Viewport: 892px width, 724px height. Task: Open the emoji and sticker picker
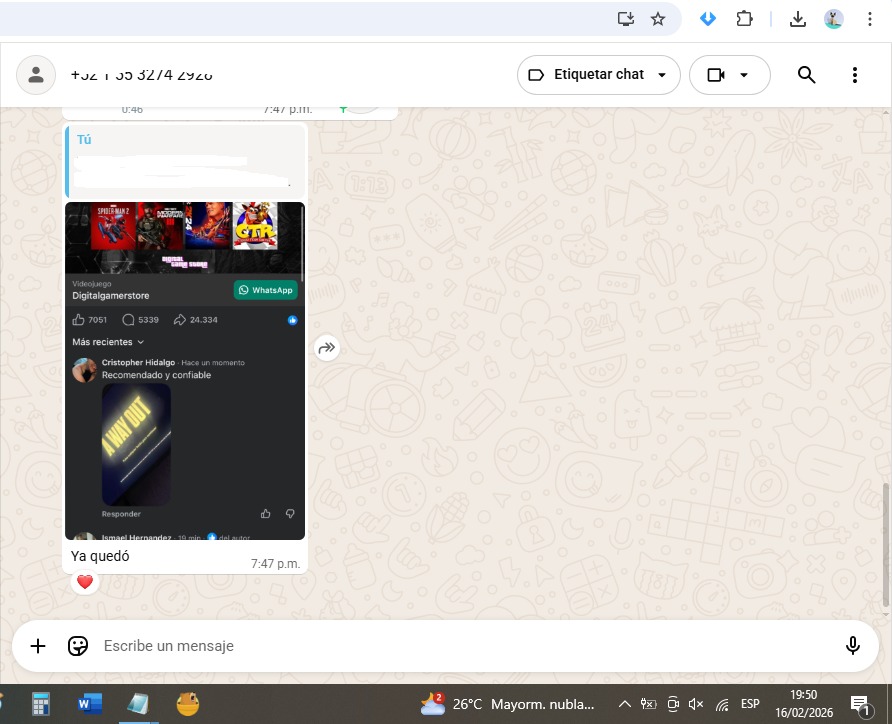pos(77,646)
